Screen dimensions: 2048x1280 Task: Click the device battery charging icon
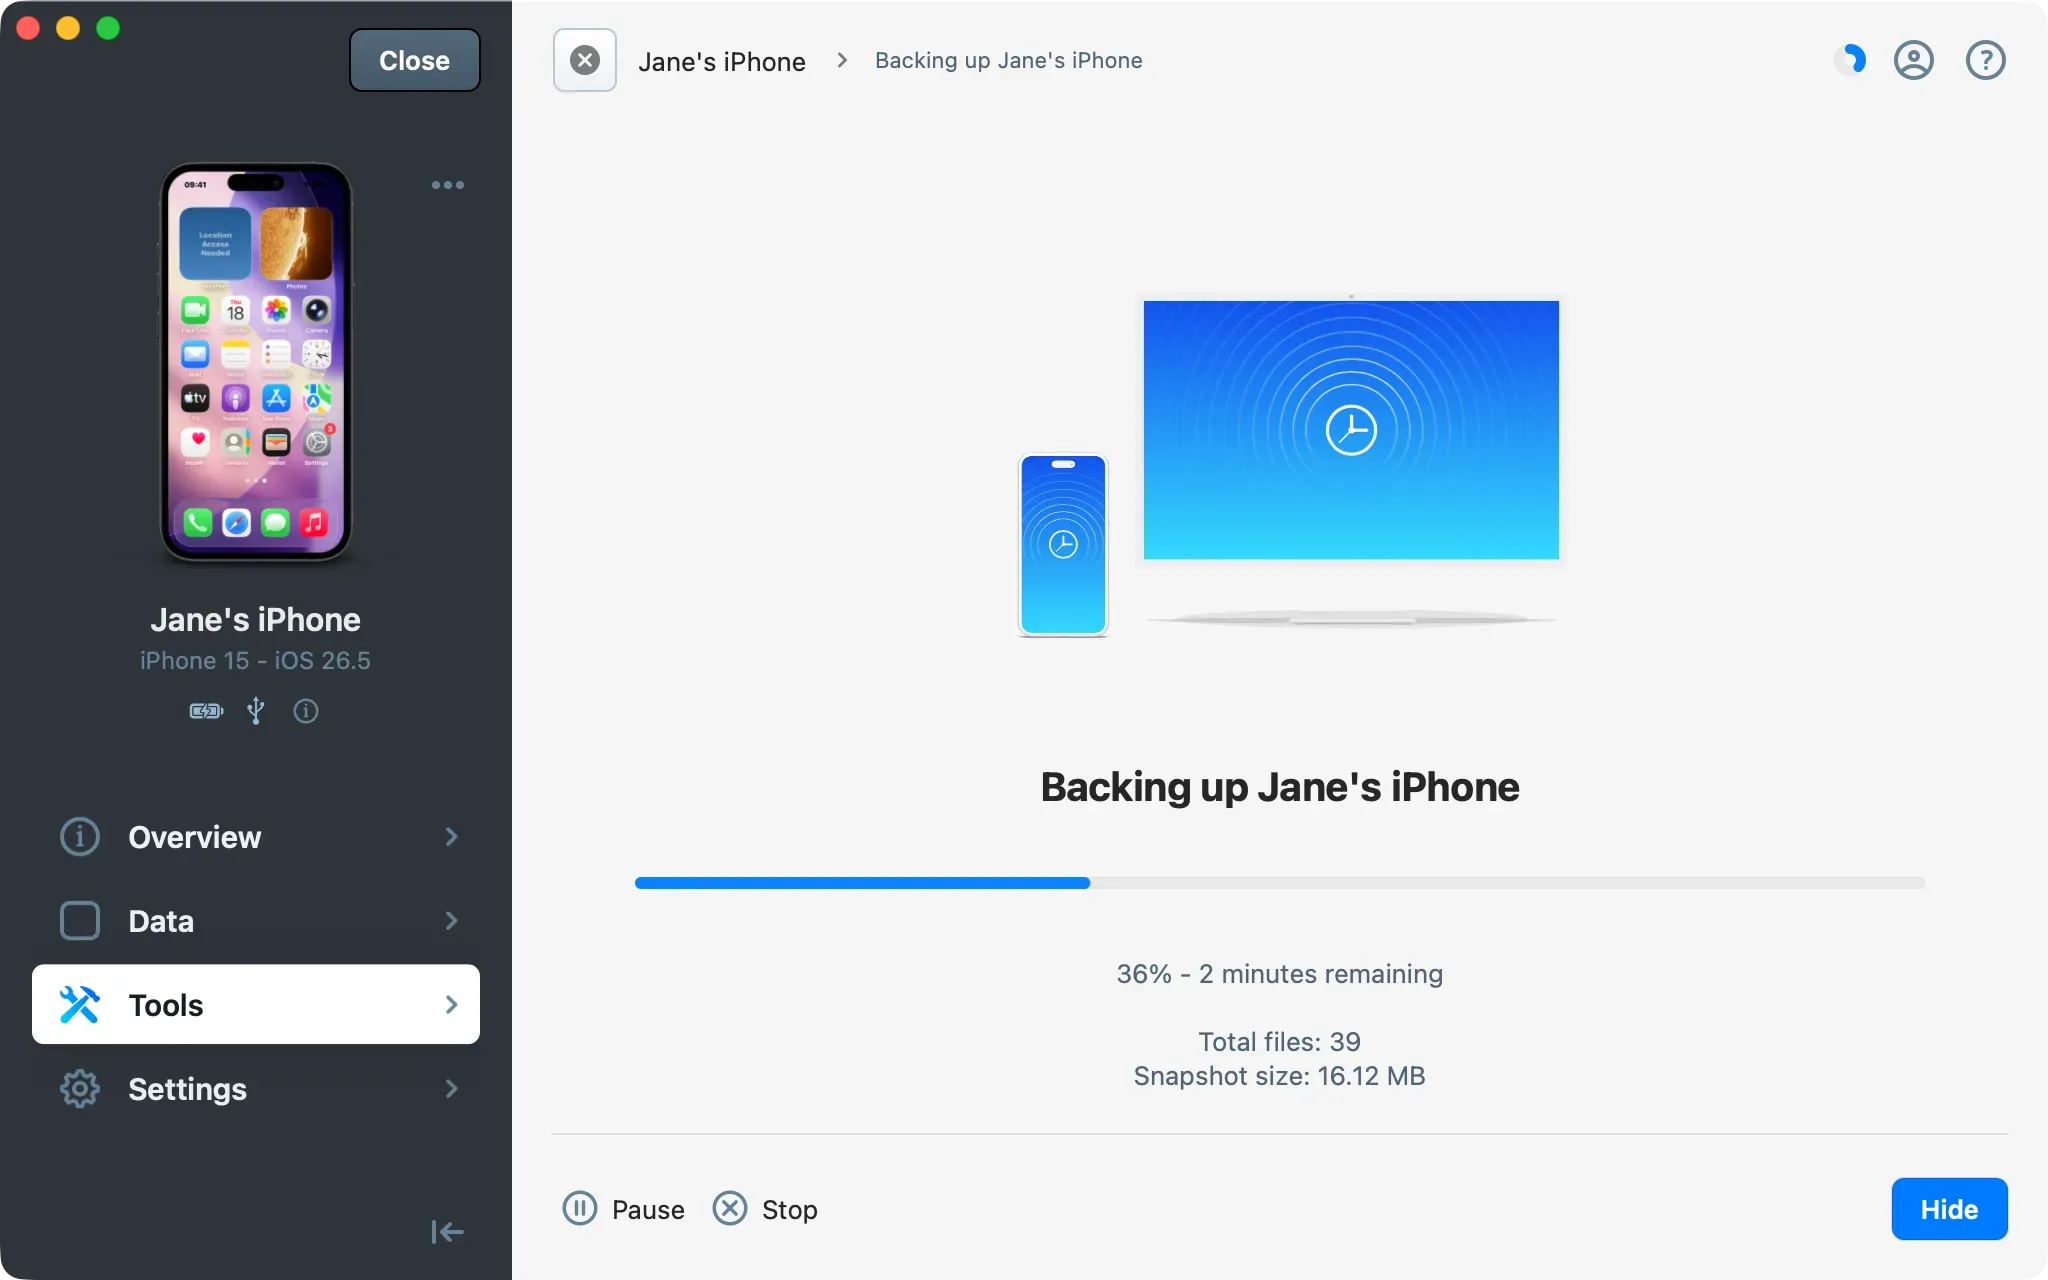click(x=206, y=711)
